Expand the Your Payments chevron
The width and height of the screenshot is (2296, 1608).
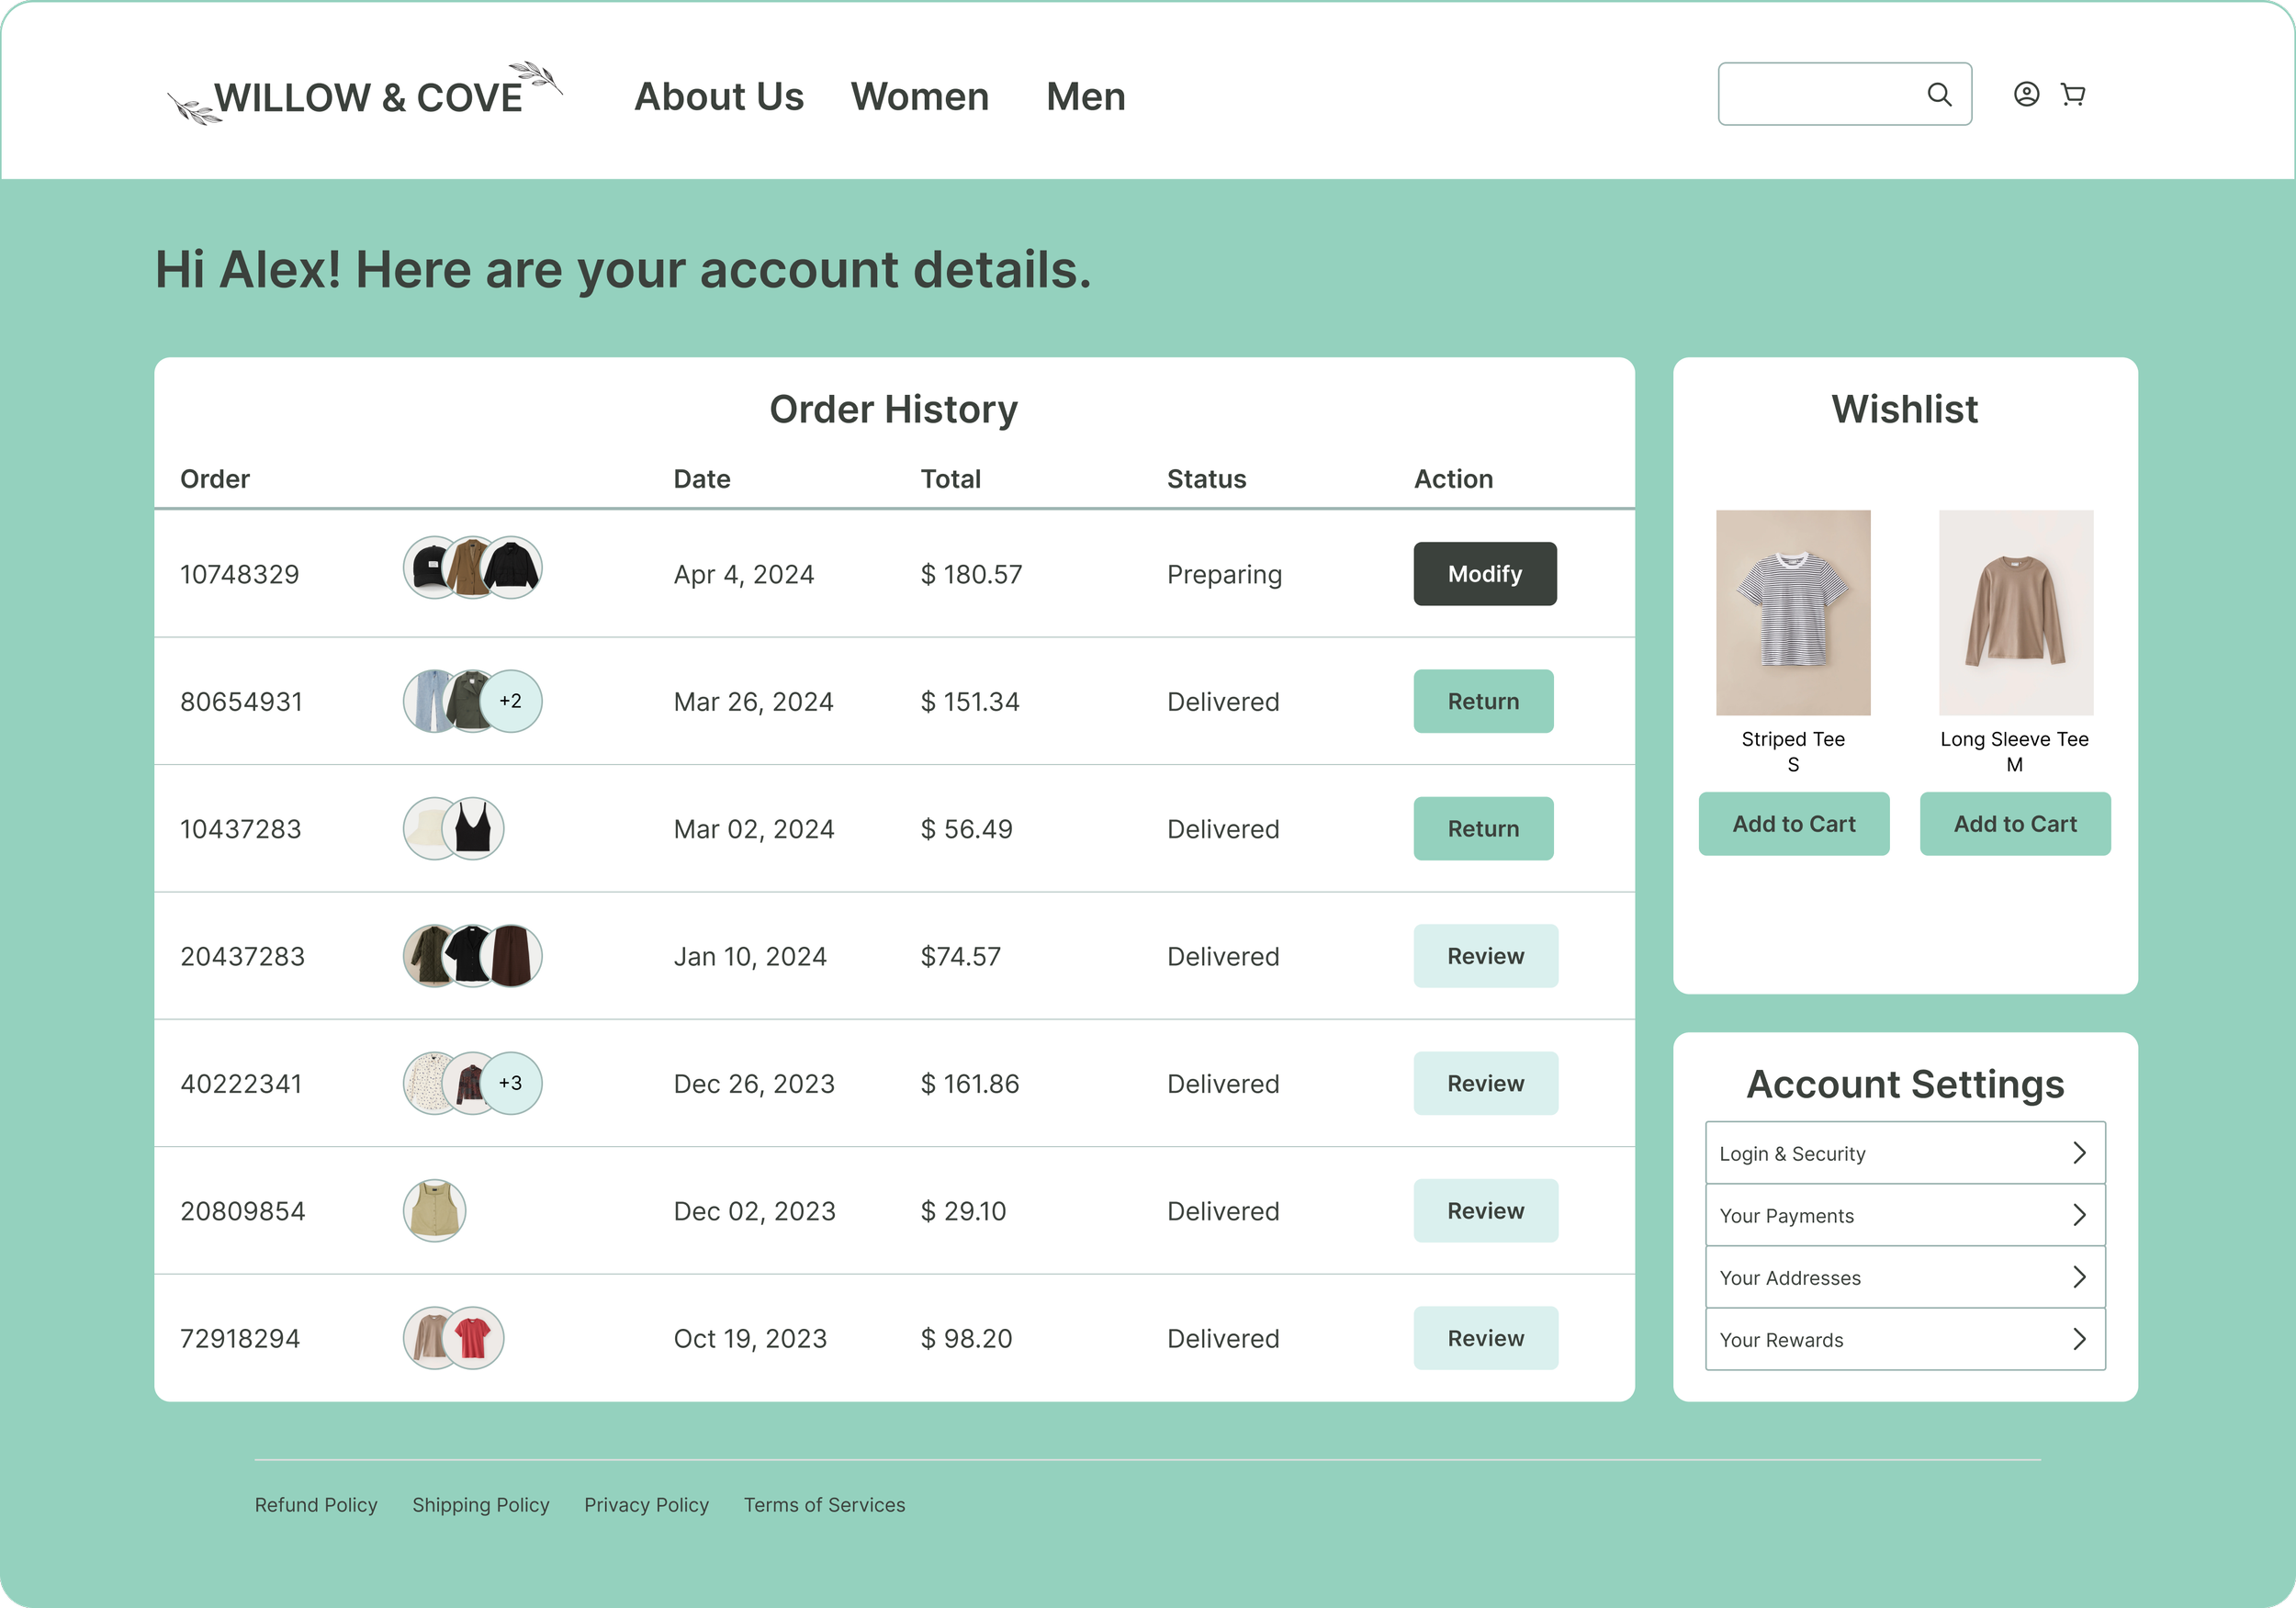(2079, 1215)
